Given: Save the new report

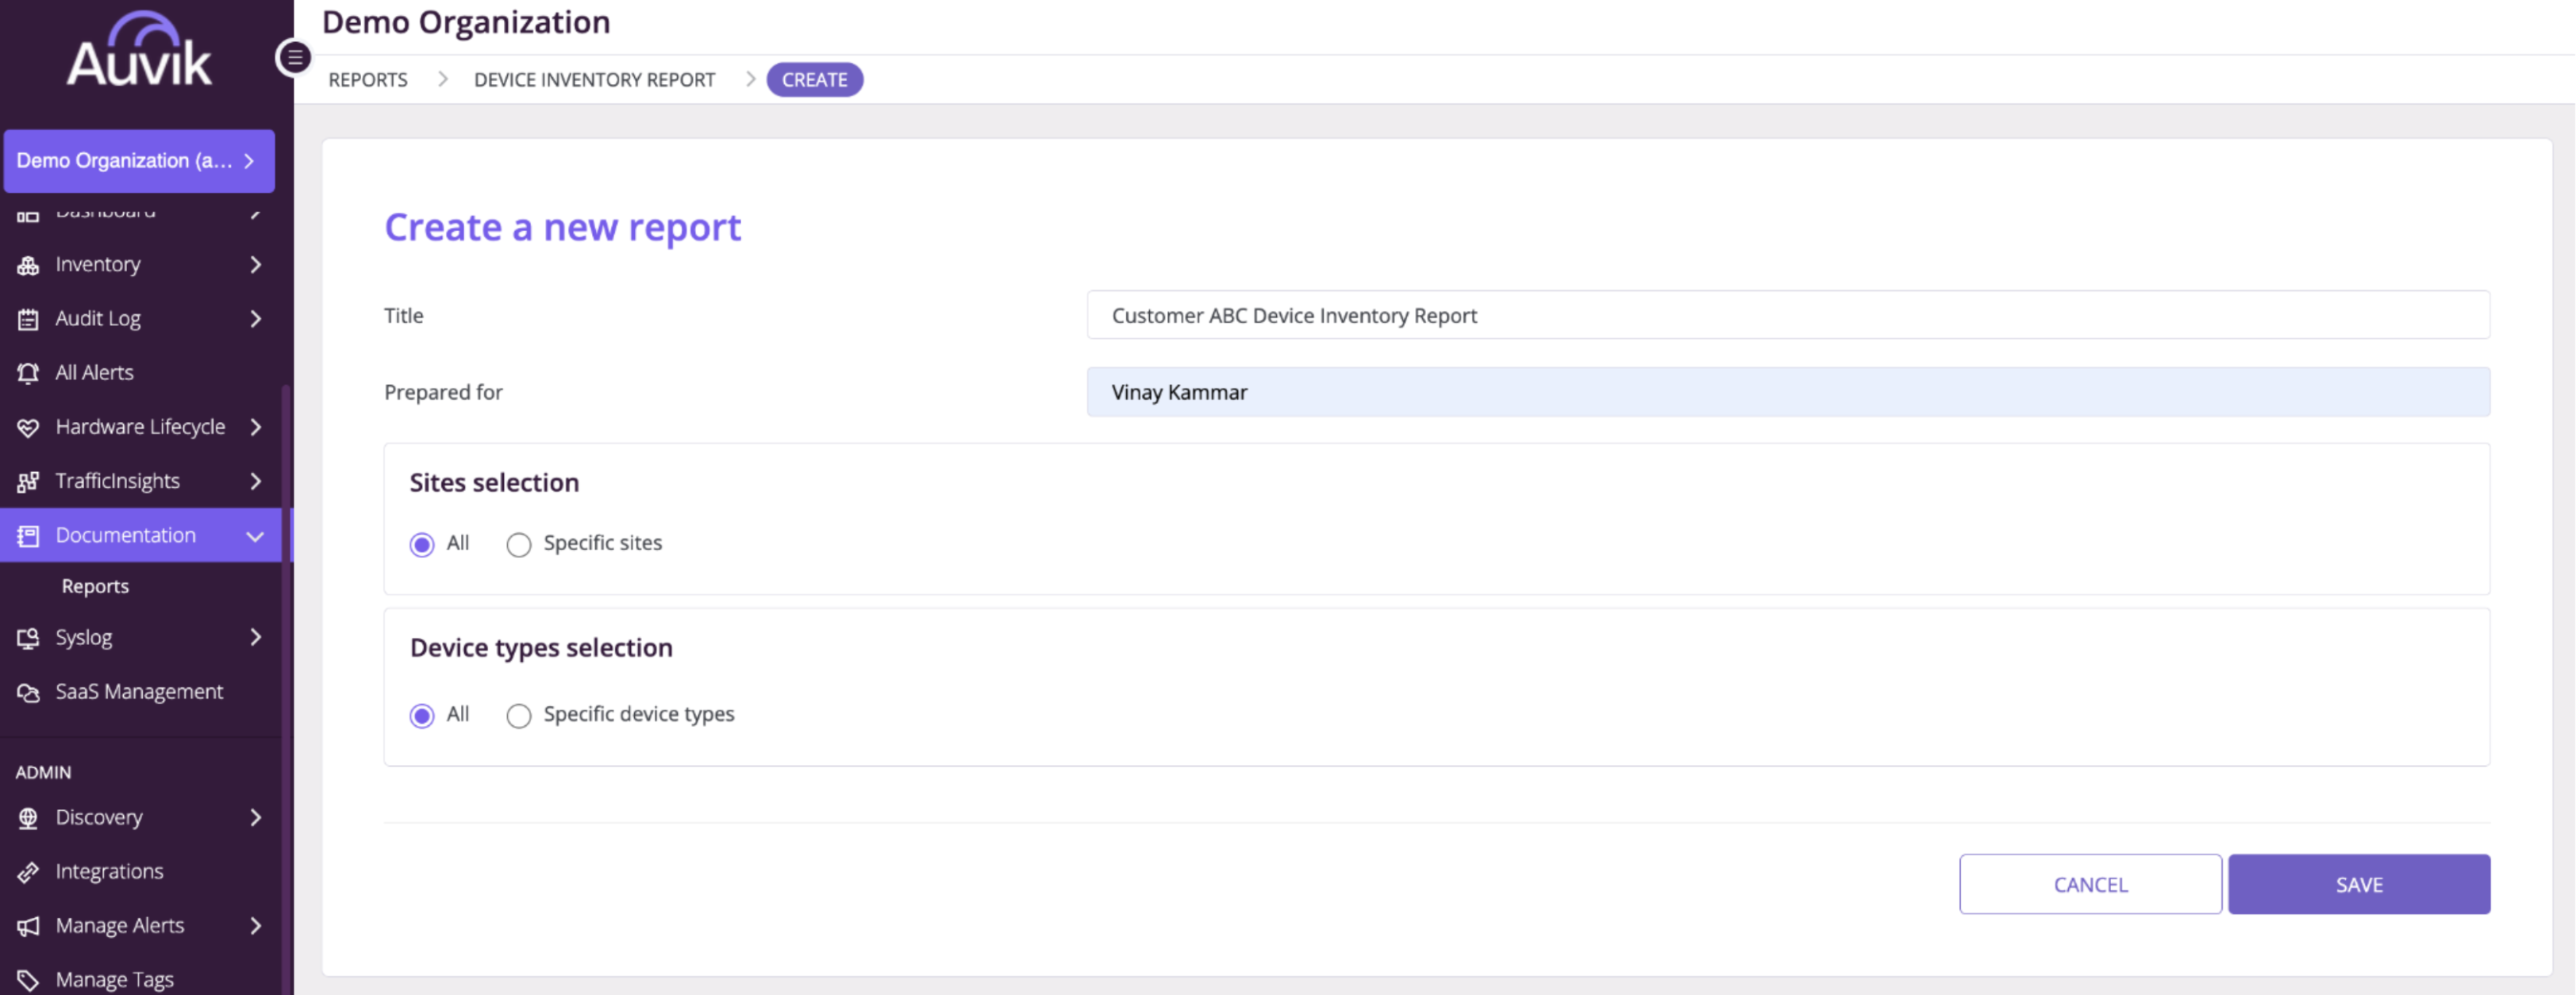Looking at the screenshot, I should pyautogui.click(x=2358, y=884).
